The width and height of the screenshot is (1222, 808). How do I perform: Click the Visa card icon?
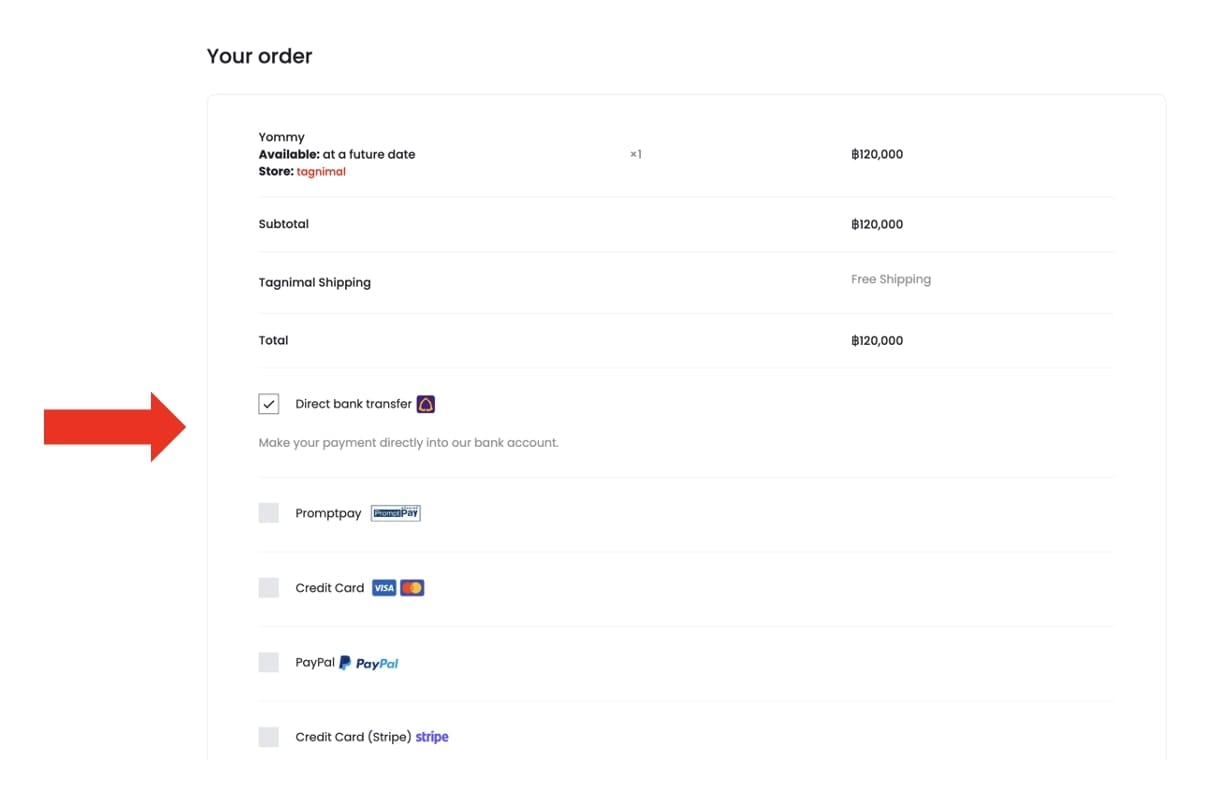tap(384, 588)
